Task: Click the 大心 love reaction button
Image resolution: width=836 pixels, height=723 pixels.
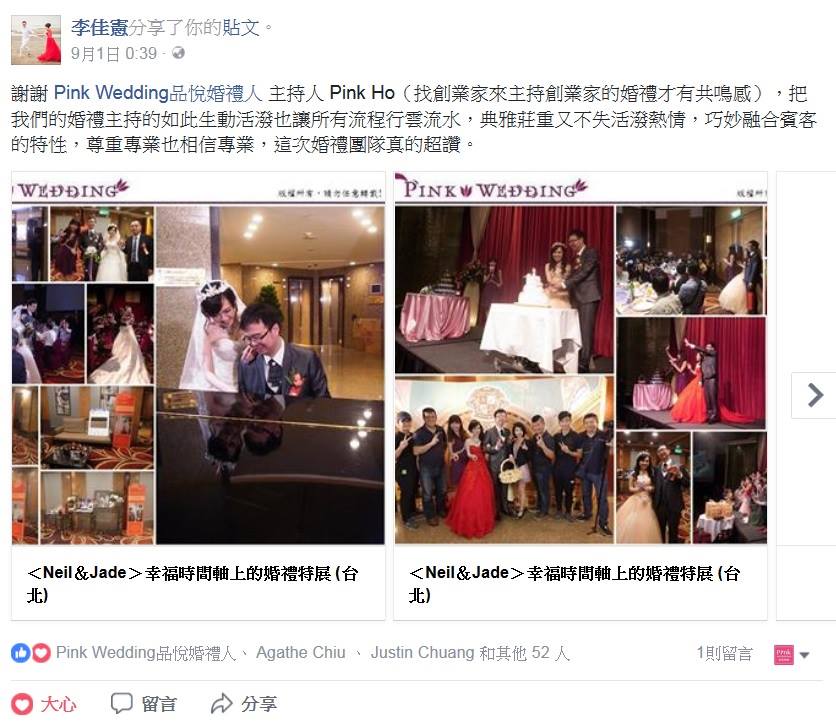Action: point(44,704)
